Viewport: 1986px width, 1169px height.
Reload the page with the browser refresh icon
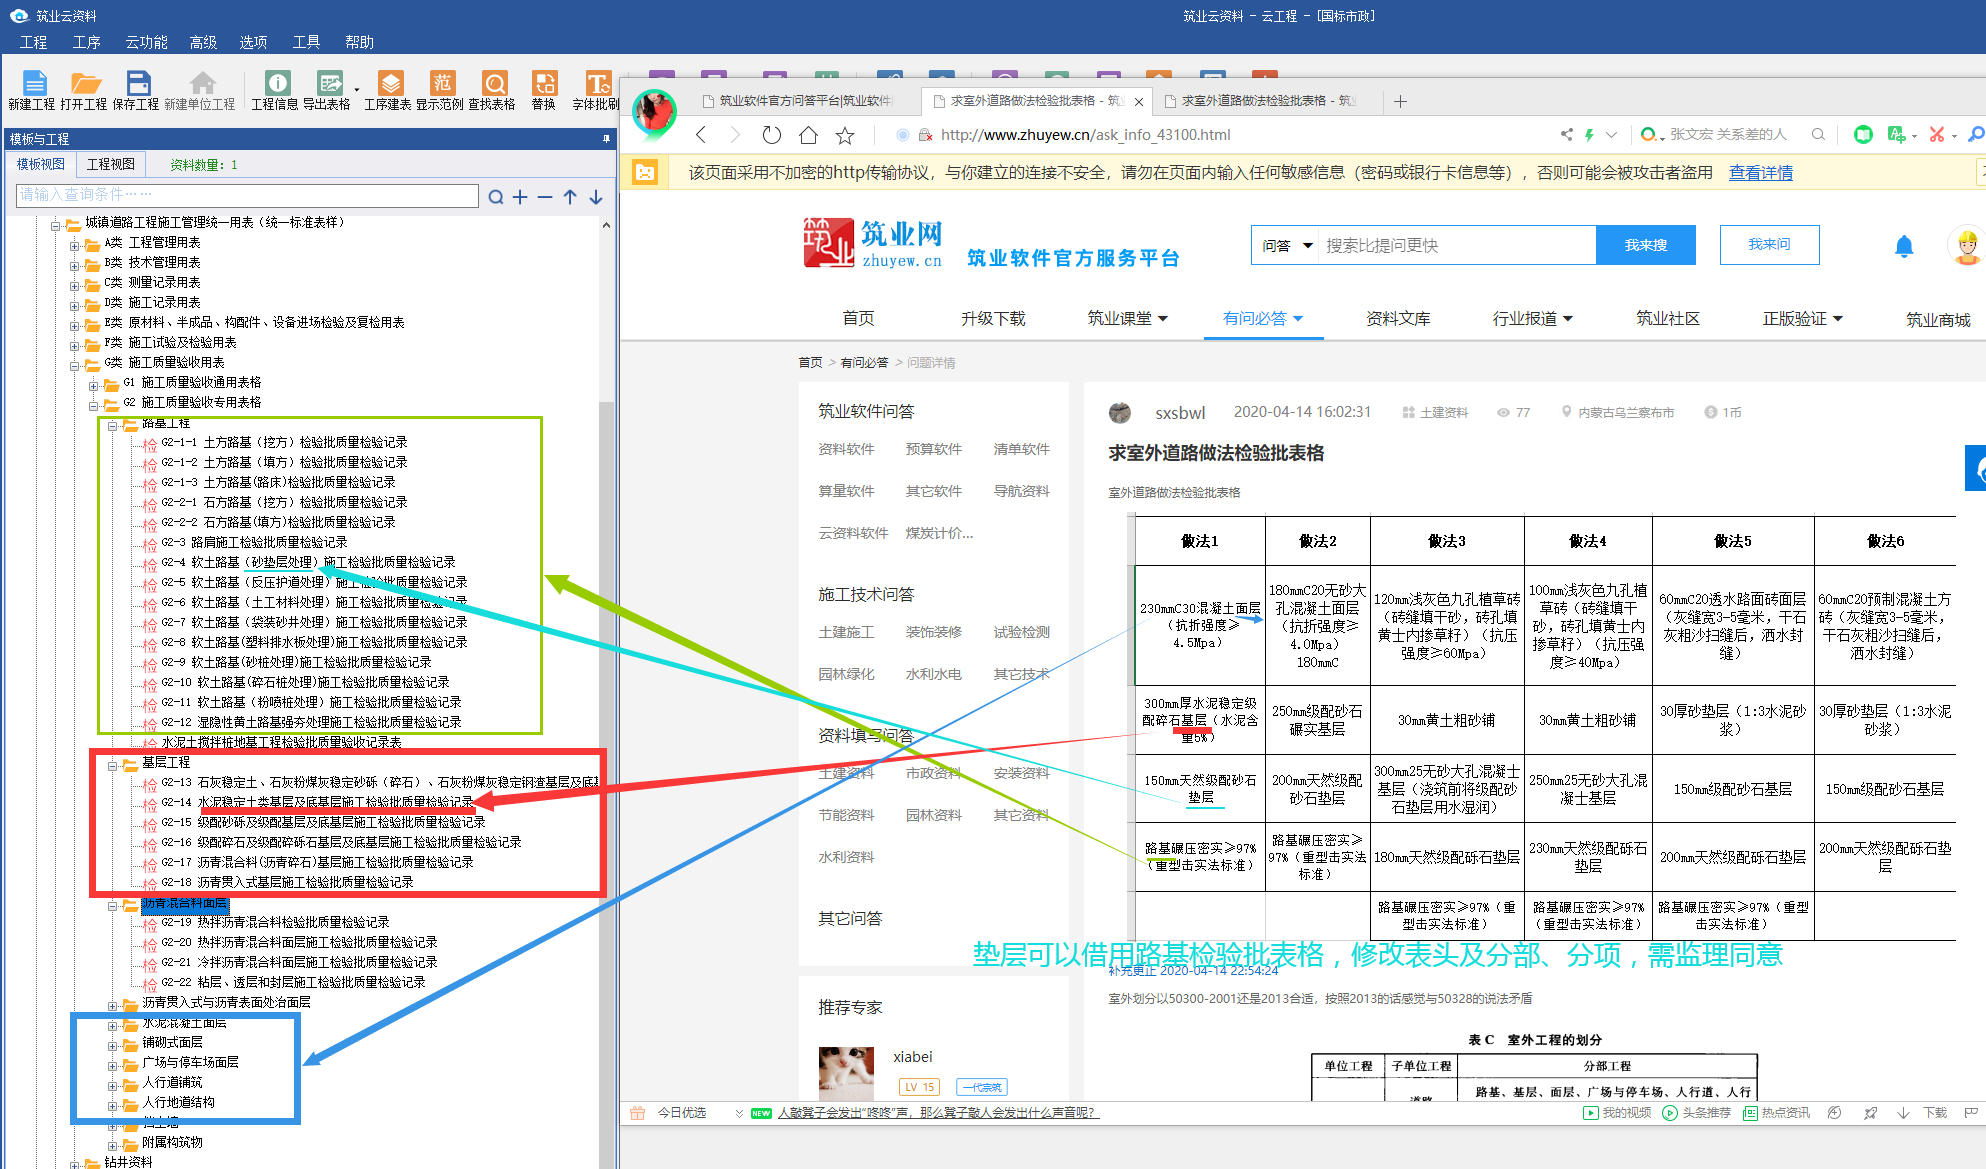[771, 135]
